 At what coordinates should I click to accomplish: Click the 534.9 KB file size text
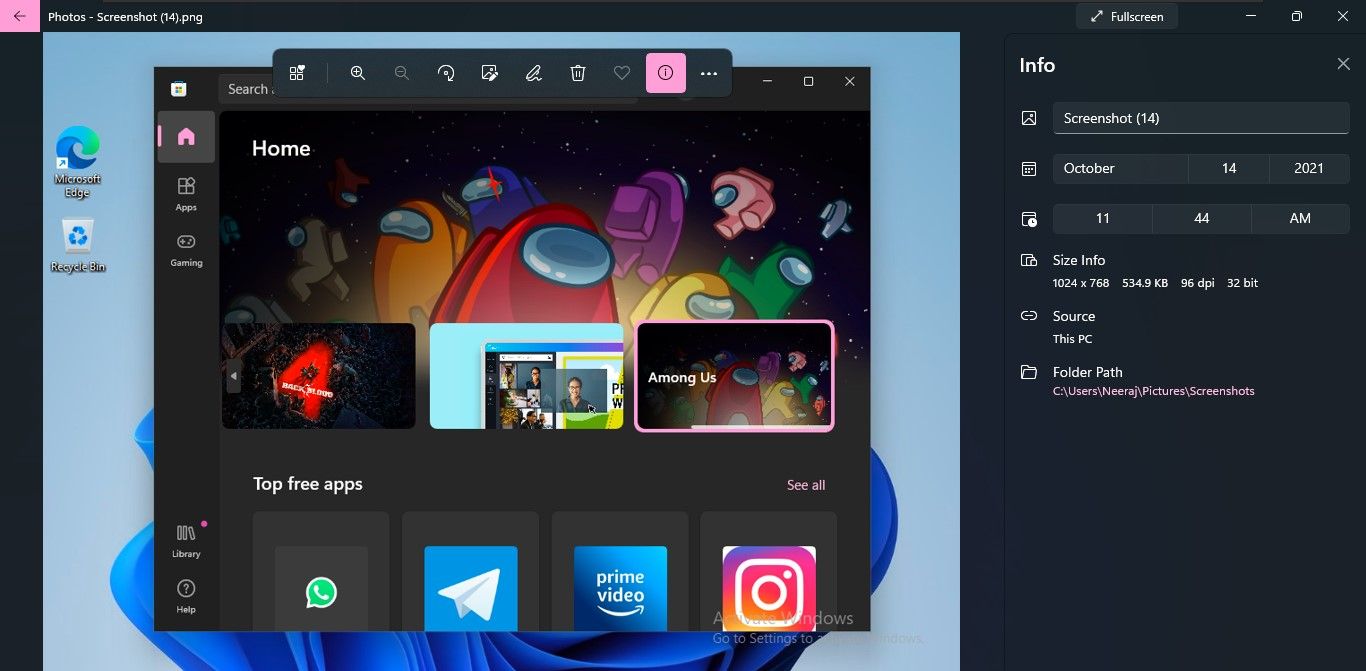coord(1144,283)
